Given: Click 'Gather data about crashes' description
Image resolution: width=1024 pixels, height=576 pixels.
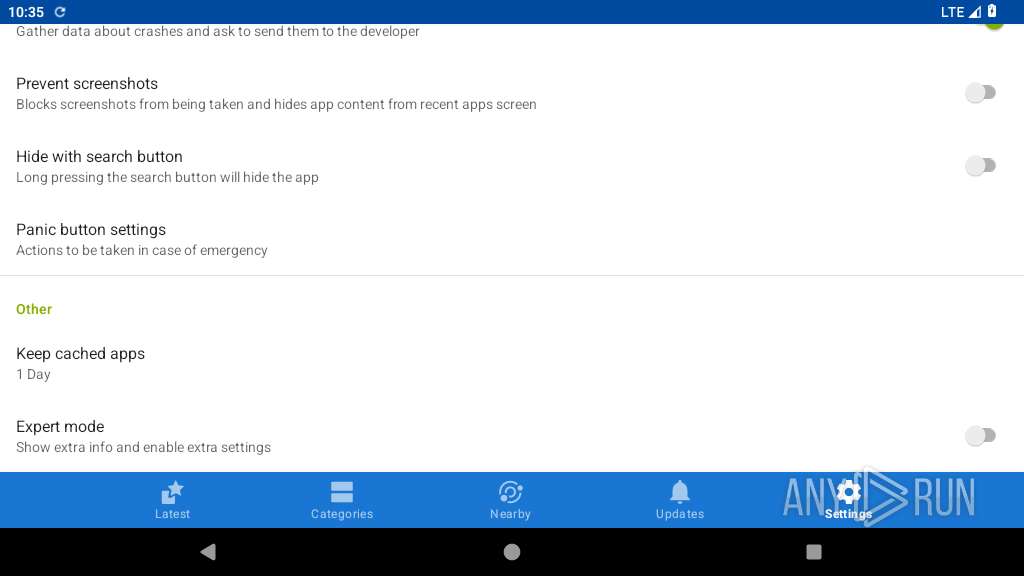Looking at the screenshot, I should pos(217,31).
